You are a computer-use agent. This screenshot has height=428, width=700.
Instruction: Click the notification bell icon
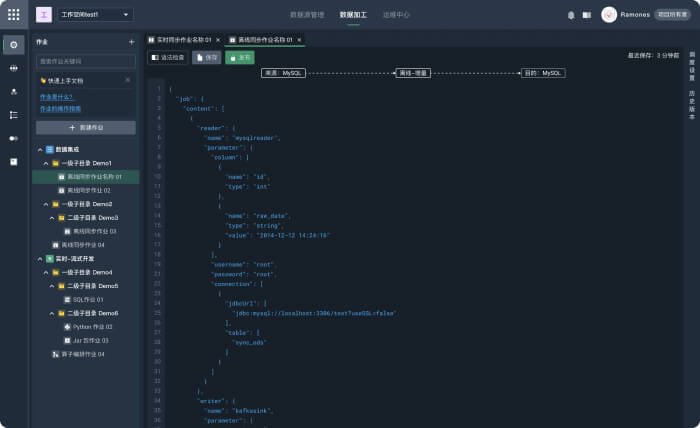pos(571,15)
